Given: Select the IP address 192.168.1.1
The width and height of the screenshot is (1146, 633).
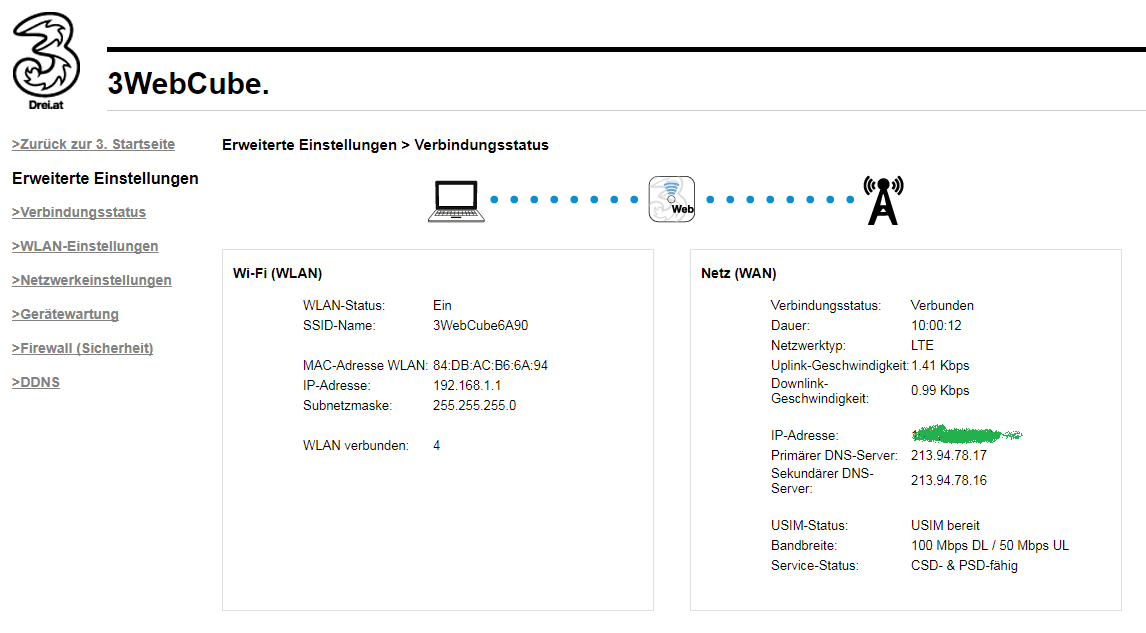Looking at the screenshot, I should [x=467, y=385].
